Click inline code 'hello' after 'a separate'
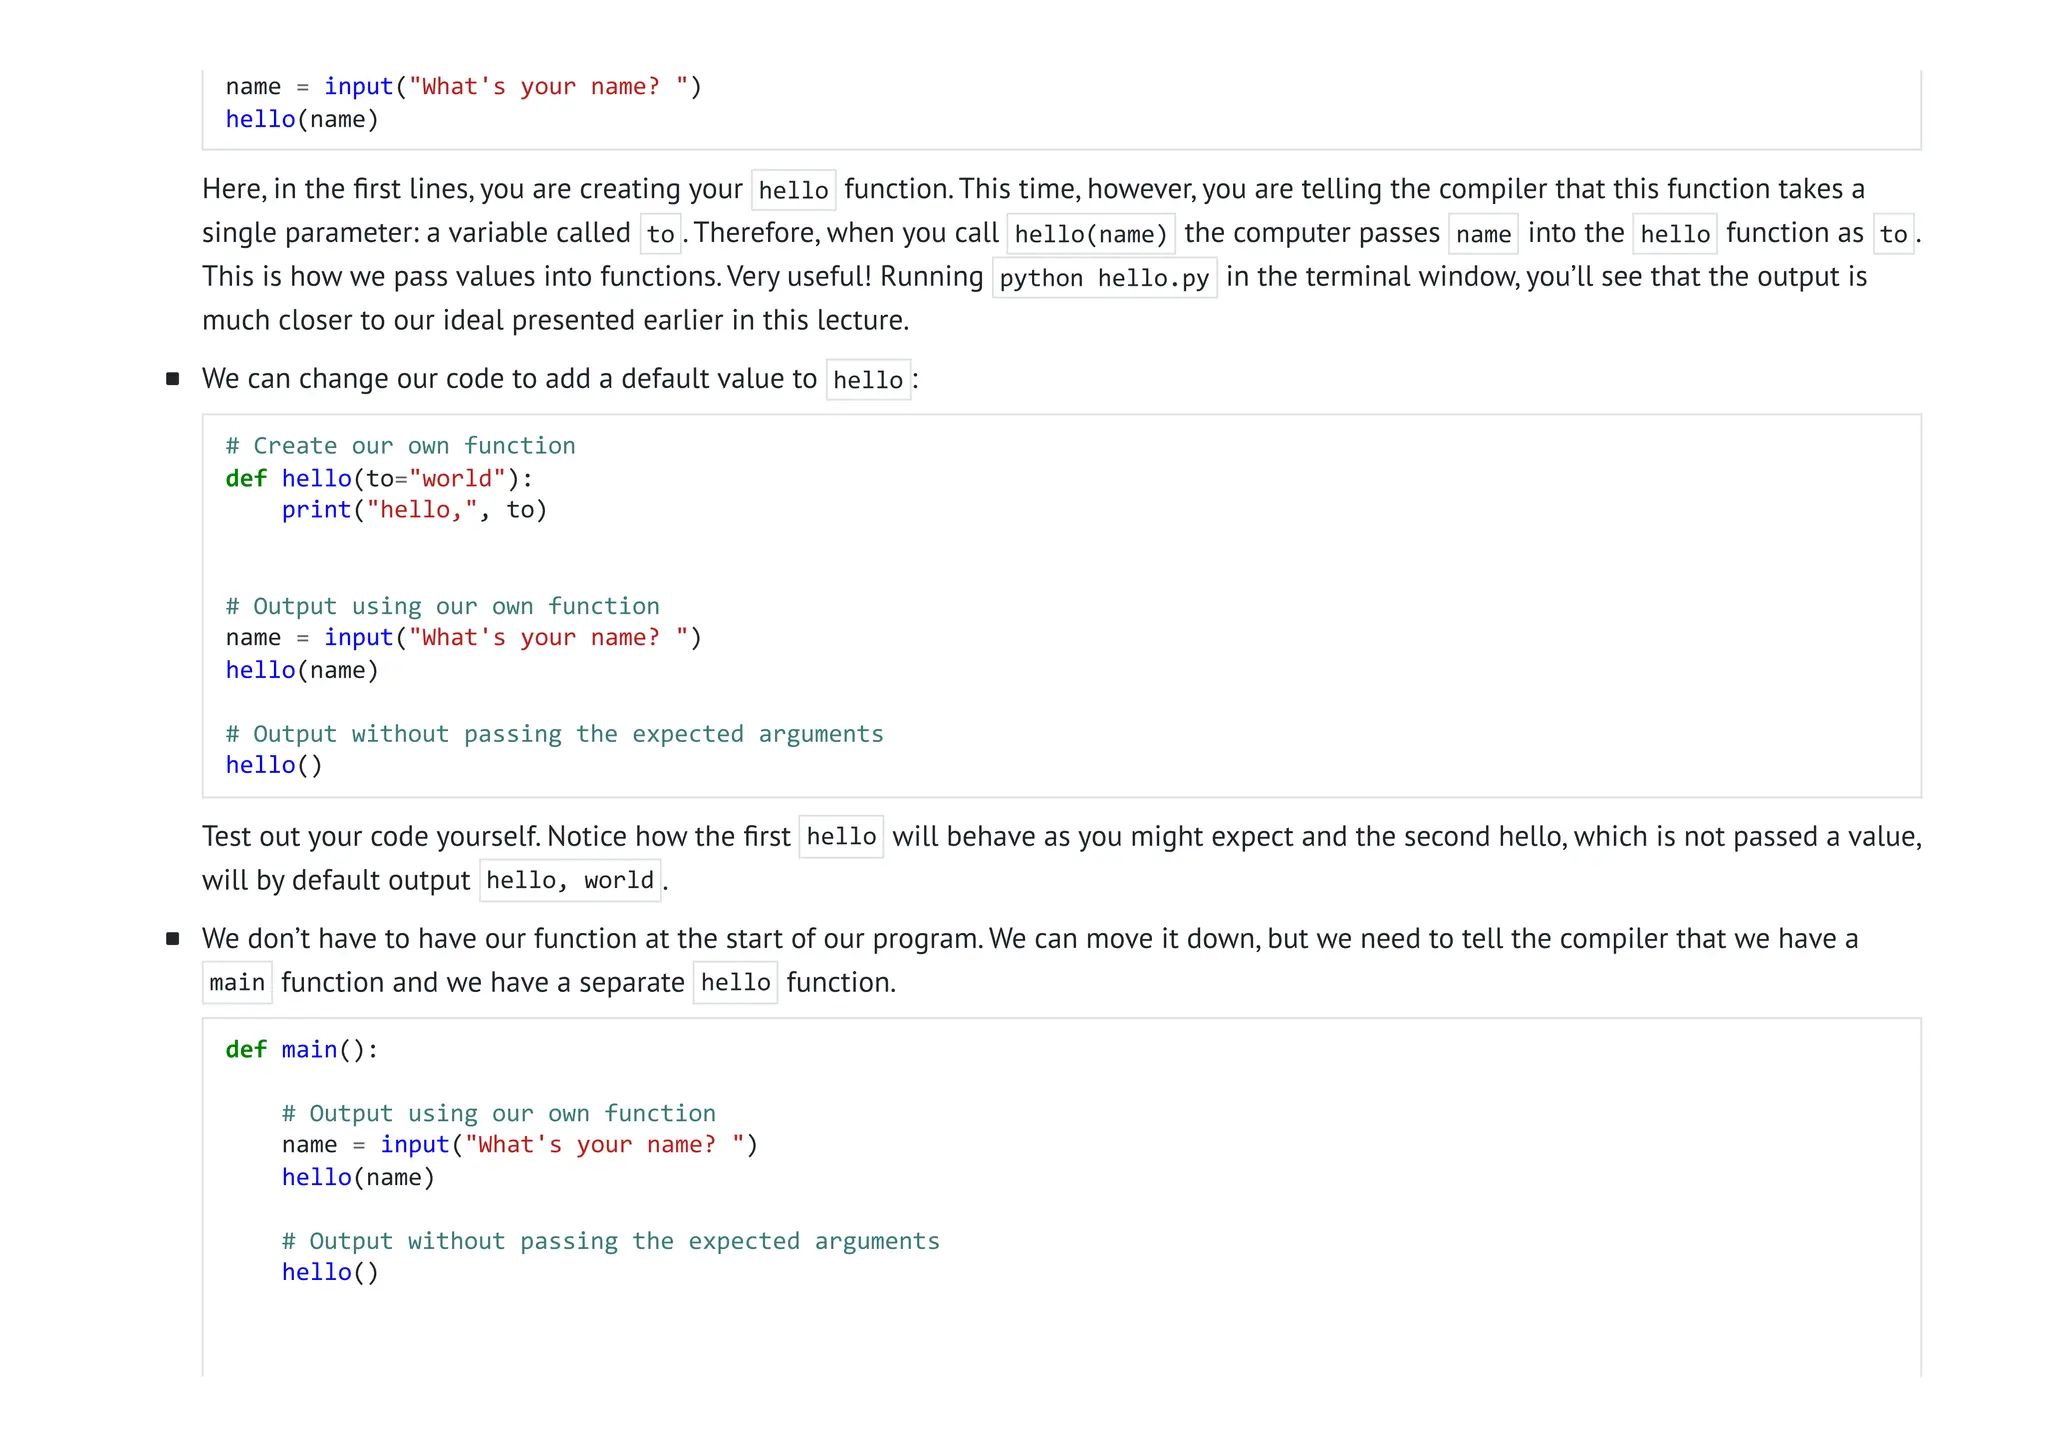2048x1447 pixels. (735, 983)
